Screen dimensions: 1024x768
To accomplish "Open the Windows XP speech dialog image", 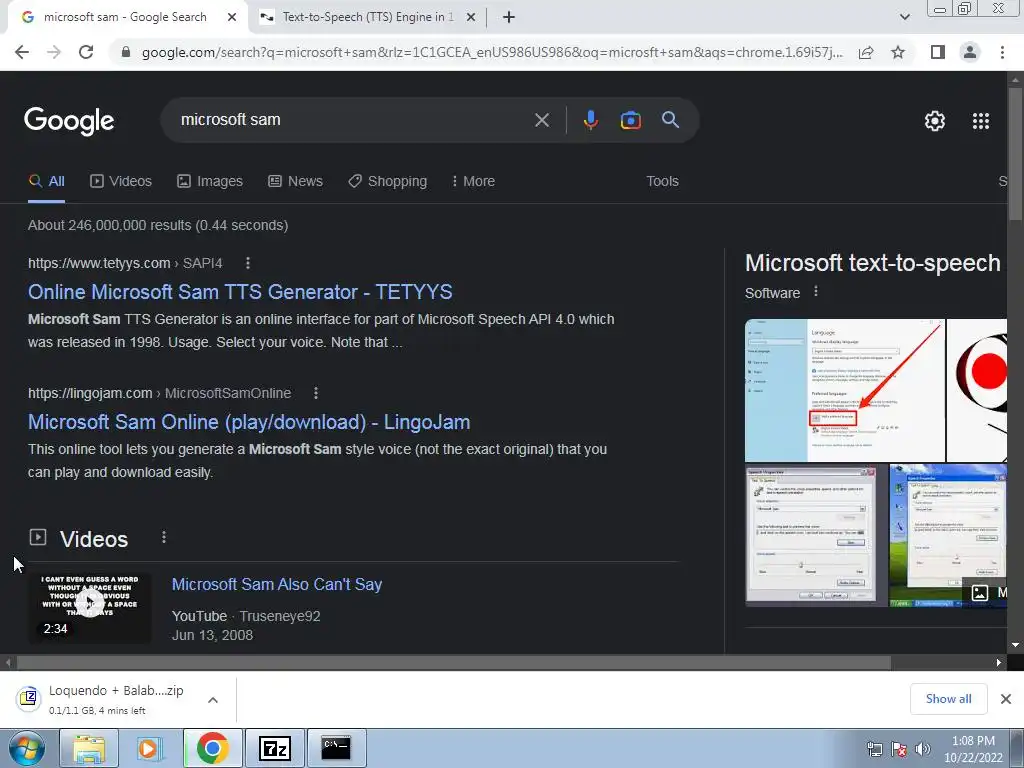I will 948,536.
